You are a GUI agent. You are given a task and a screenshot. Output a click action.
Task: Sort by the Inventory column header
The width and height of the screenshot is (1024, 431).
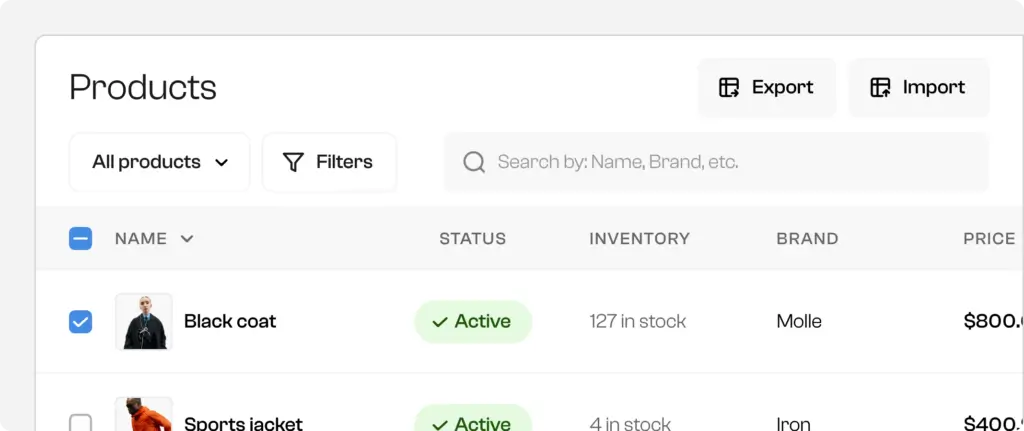pos(639,239)
